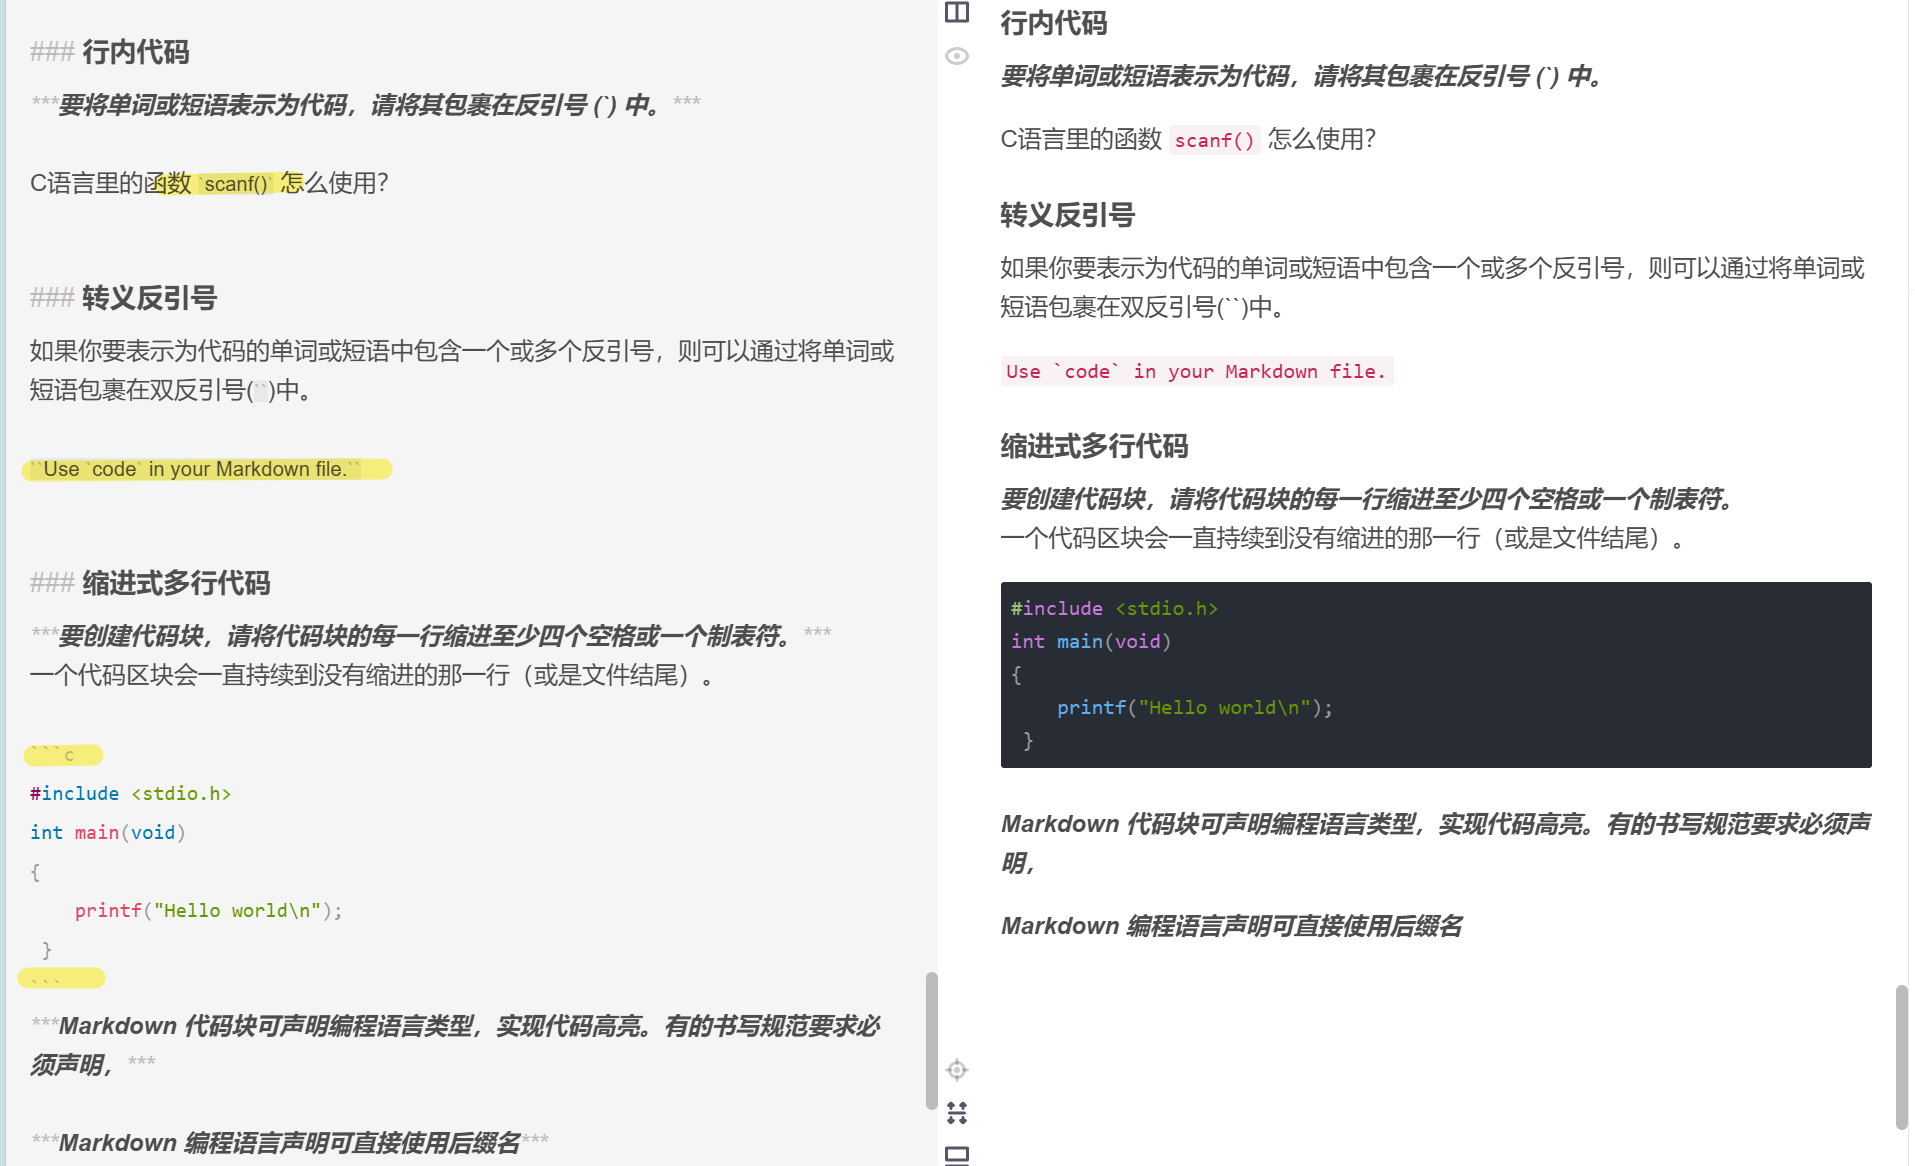Click '要创建代码块' bold italic line in preview
Viewport: 1915px width, 1166px height.
tap(1367, 499)
